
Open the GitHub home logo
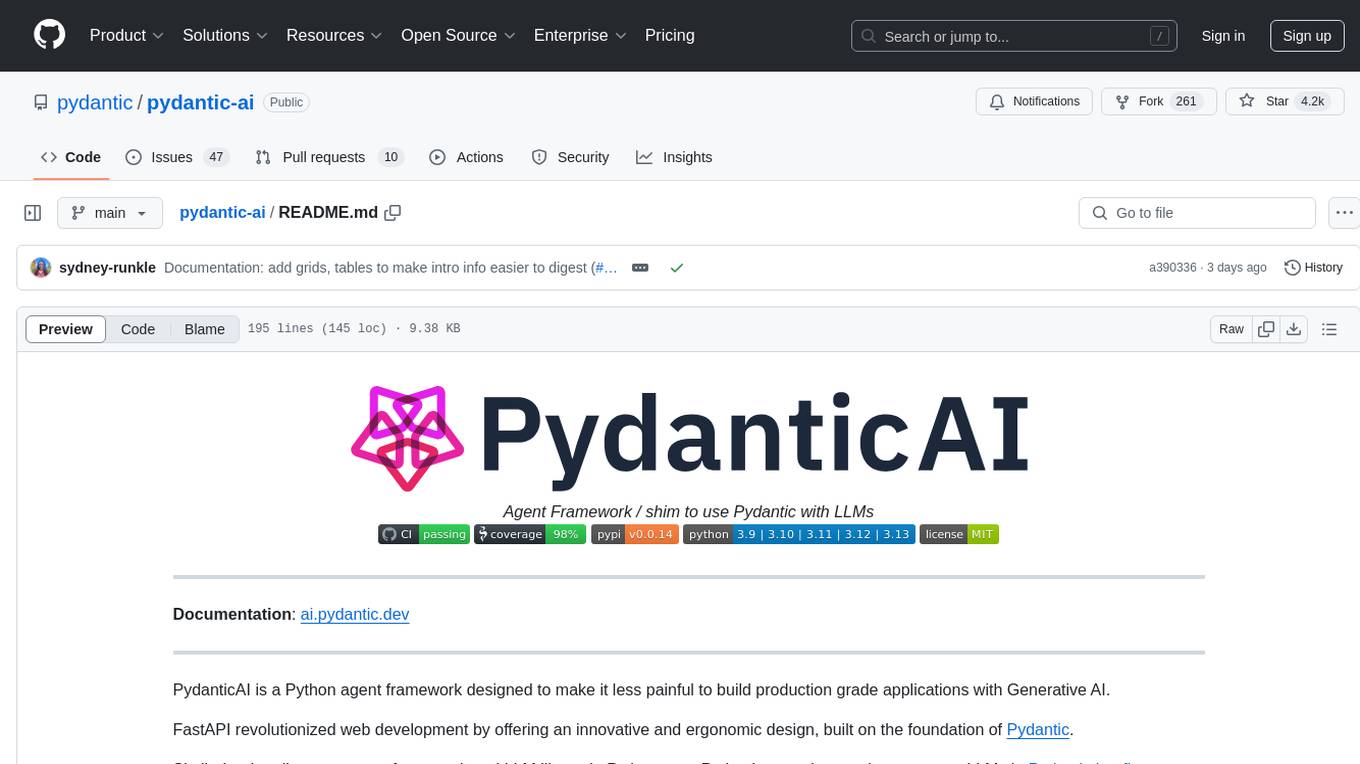pyautogui.click(x=50, y=35)
